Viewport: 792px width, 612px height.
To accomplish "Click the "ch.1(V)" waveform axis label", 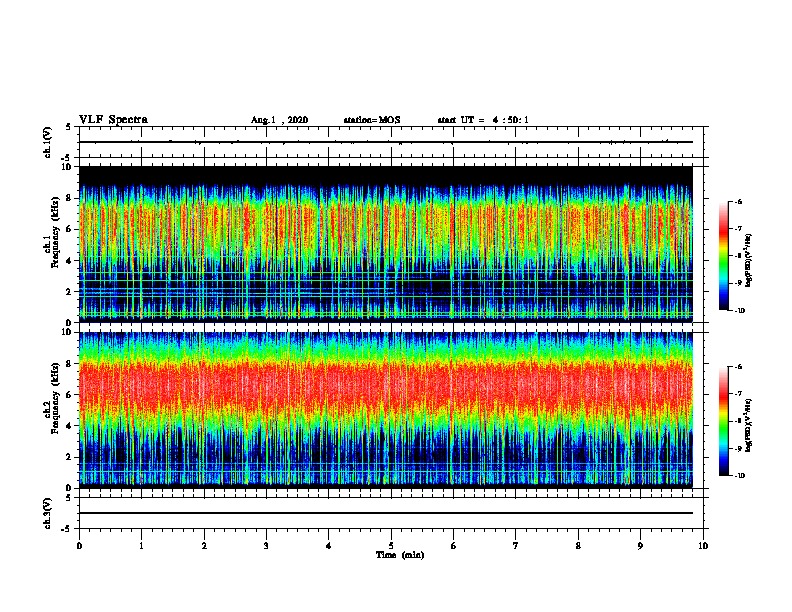I will (47, 142).
